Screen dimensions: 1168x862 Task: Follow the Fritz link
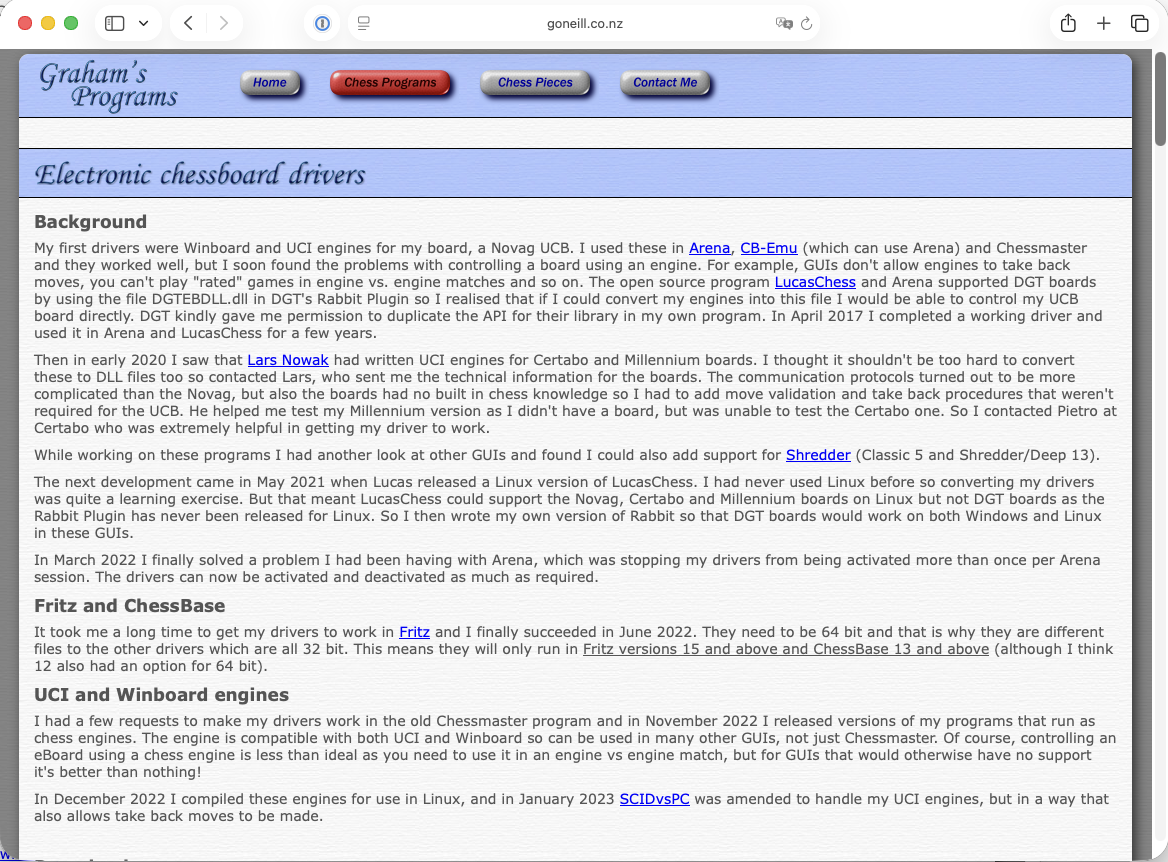click(414, 633)
